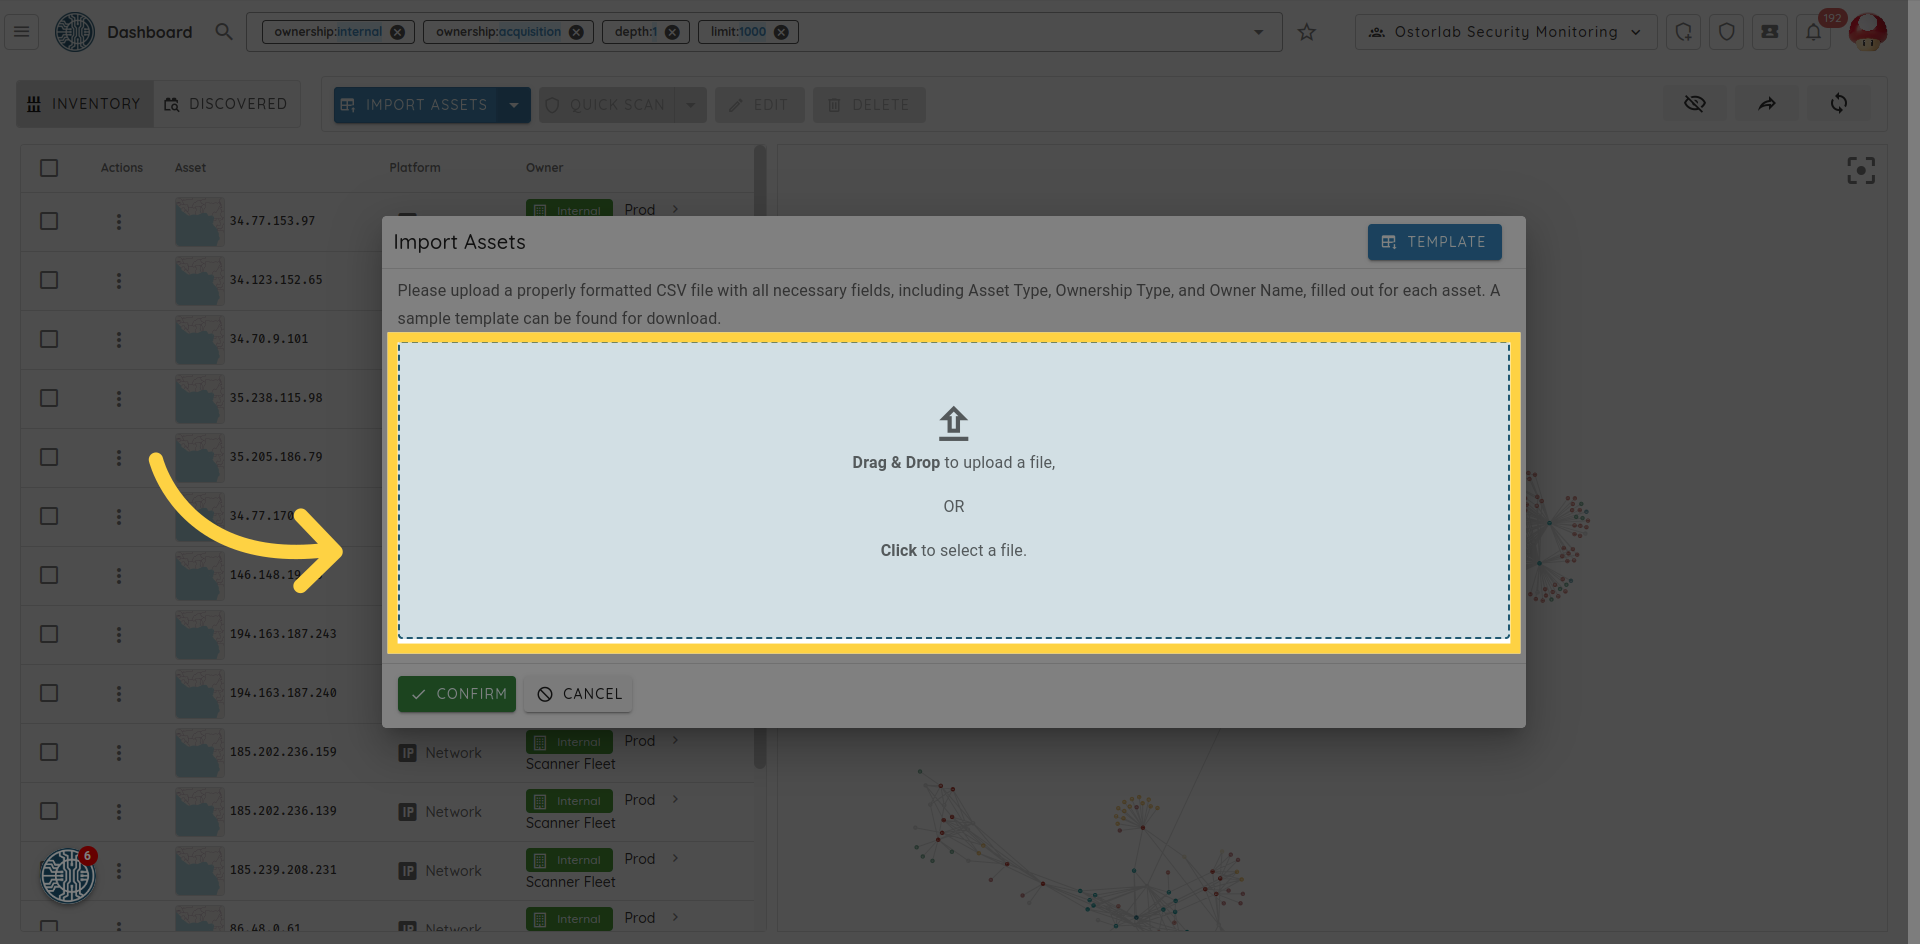
Task: Star the current filter as favorite
Action: (1306, 32)
